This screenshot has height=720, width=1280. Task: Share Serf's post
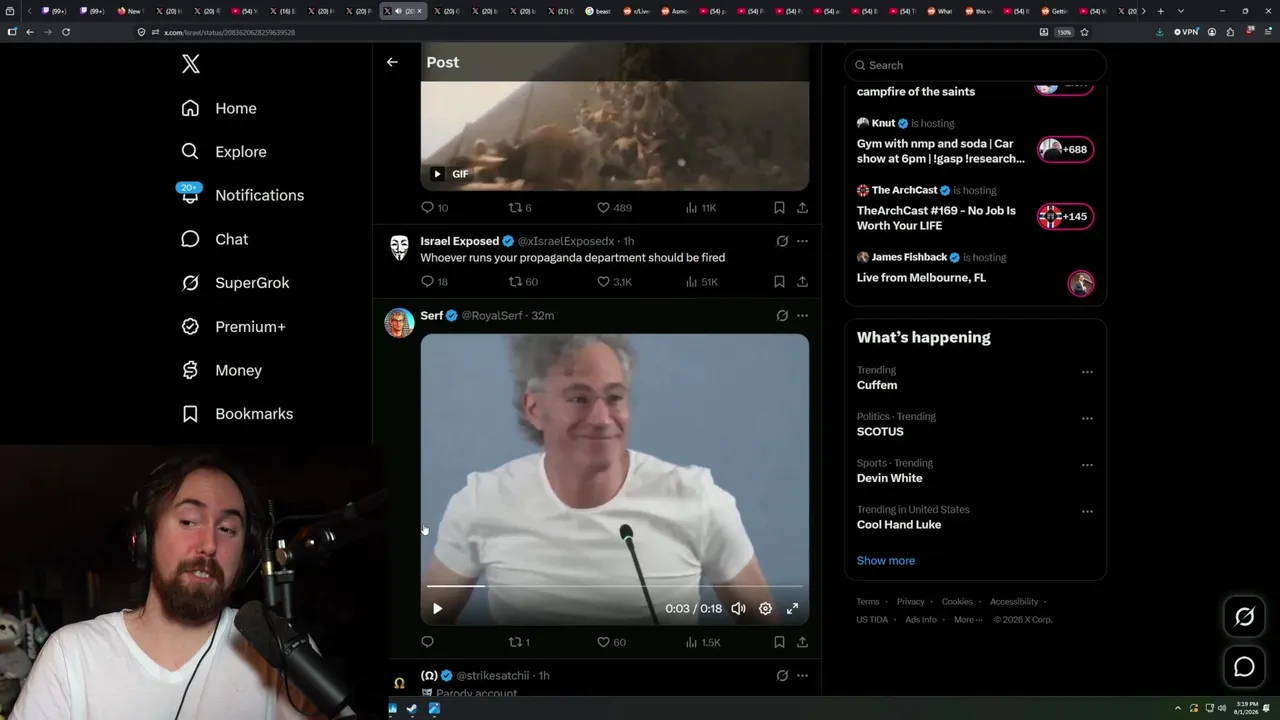pyautogui.click(x=802, y=642)
